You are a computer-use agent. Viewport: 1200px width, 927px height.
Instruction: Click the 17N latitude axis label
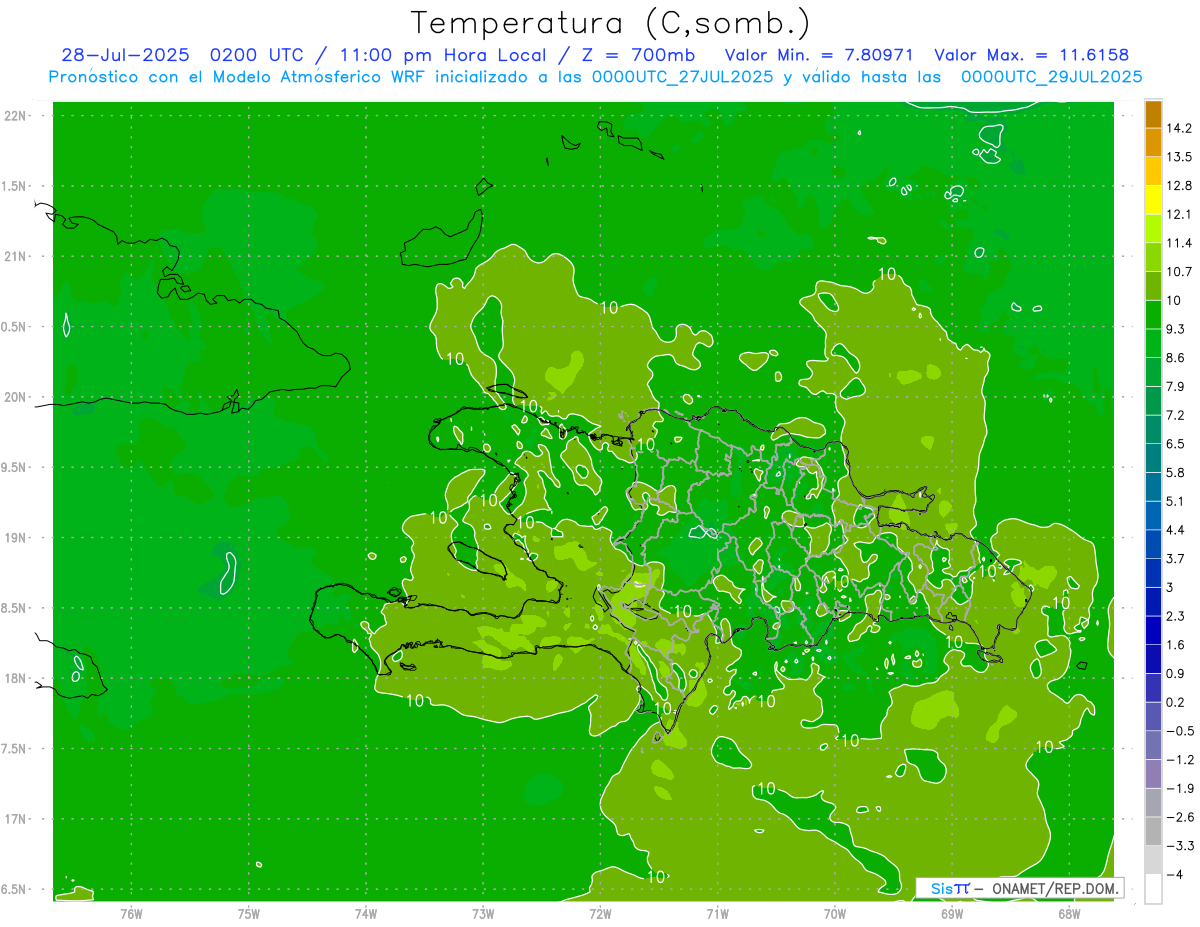[16, 820]
